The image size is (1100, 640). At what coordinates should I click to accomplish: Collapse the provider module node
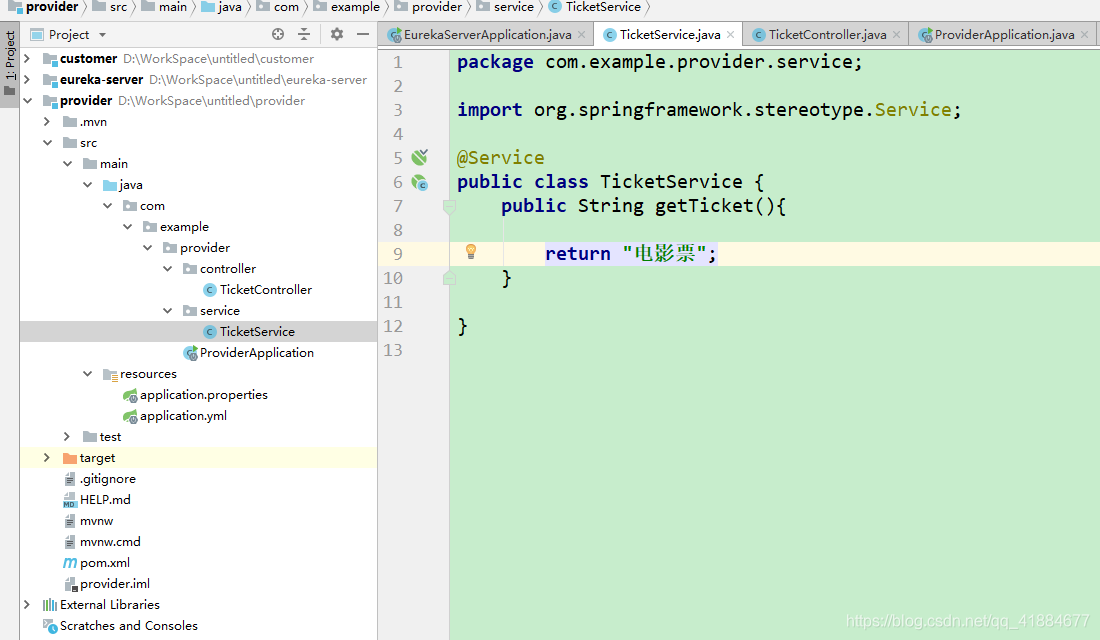point(27,101)
